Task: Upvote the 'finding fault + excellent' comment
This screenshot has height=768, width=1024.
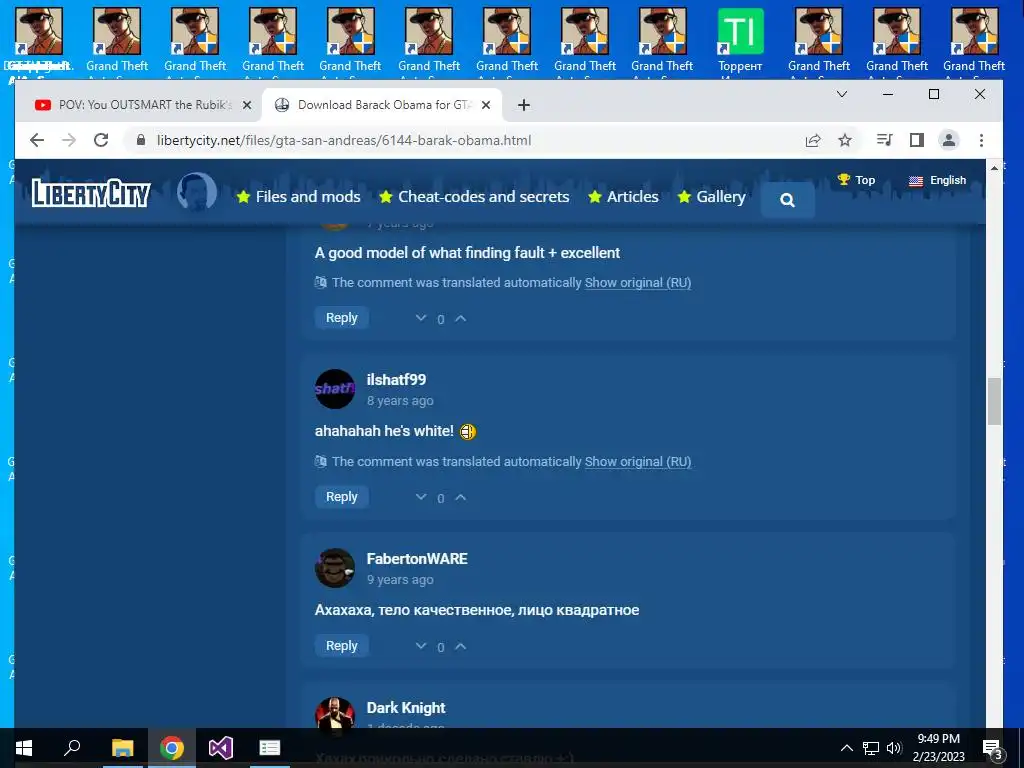Action: point(460,318)
